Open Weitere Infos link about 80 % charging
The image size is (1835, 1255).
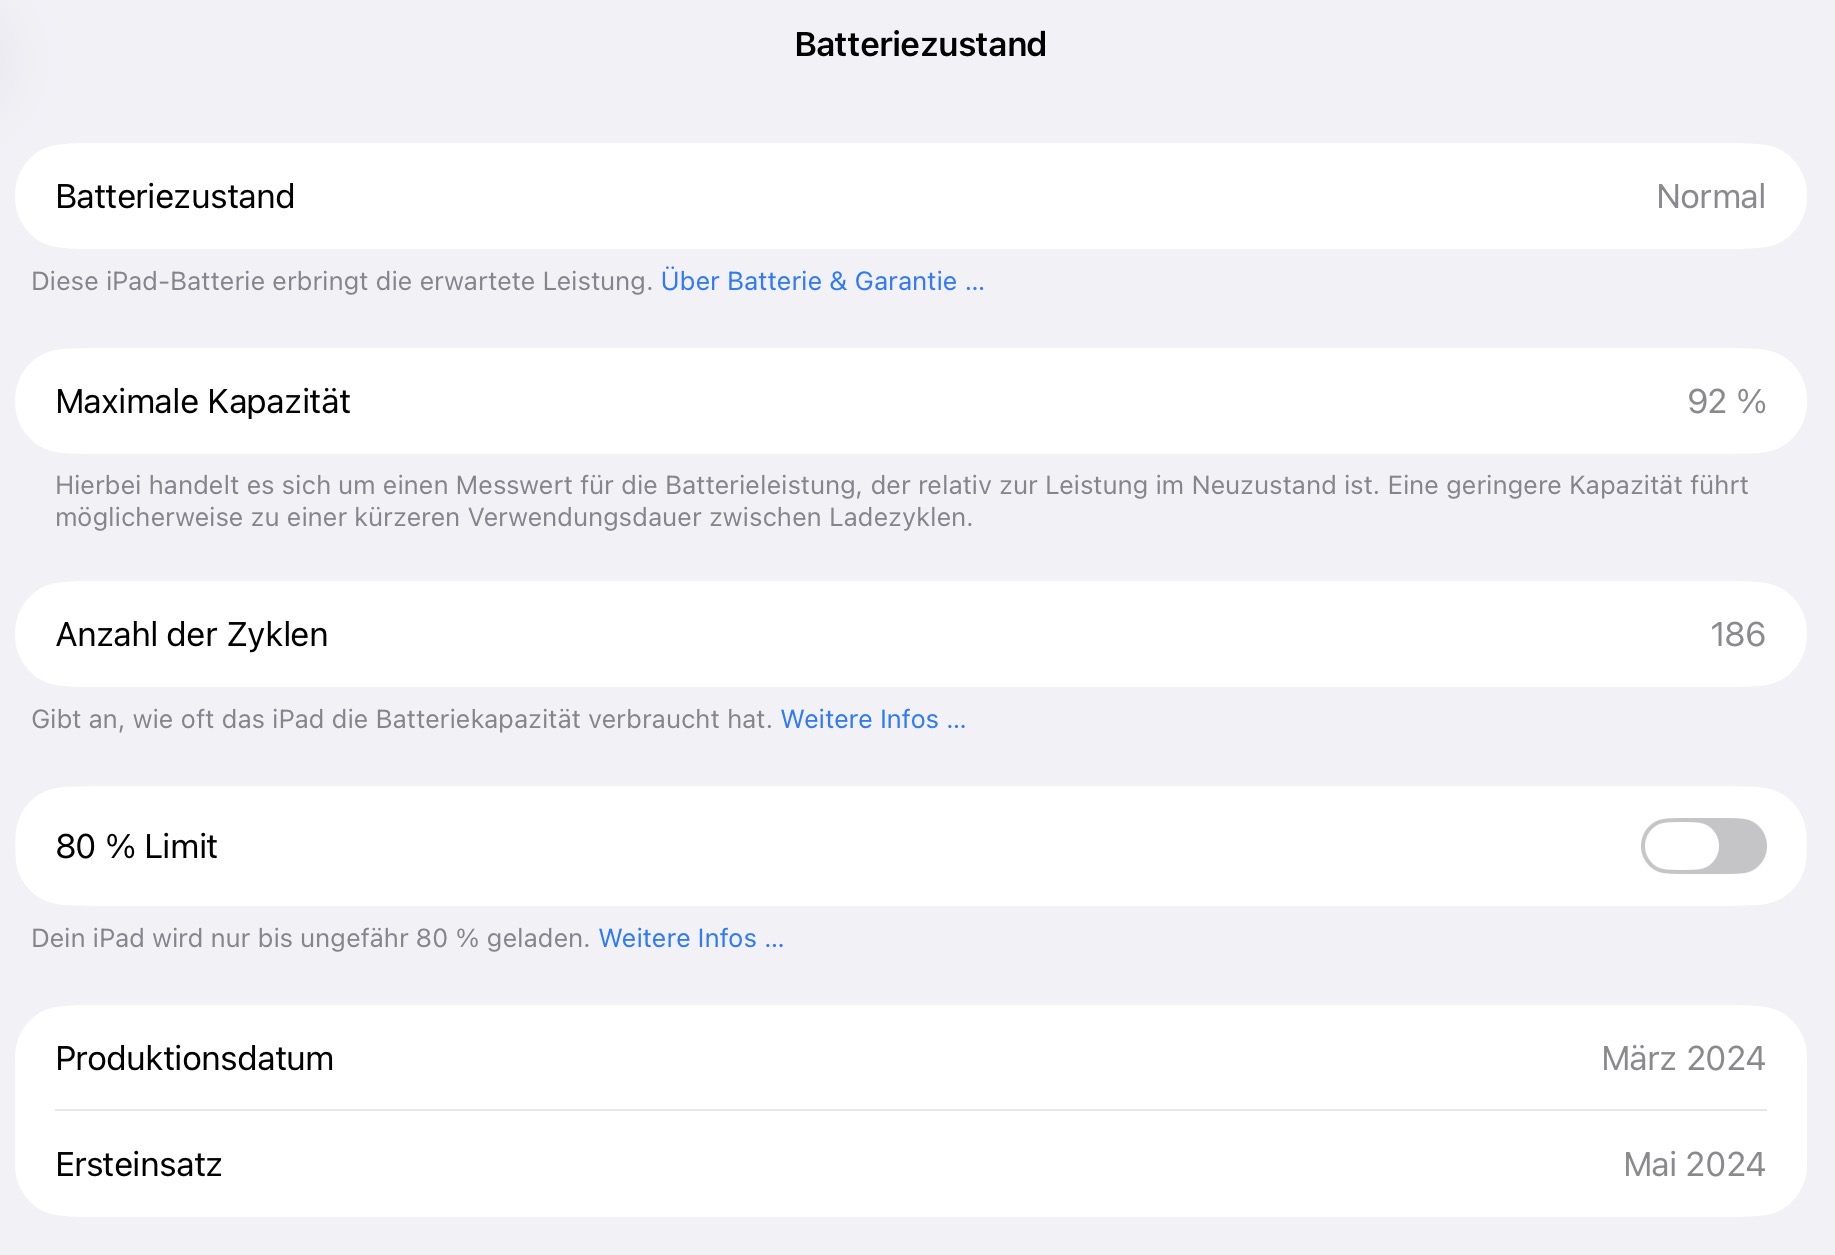(x=691, y=938)
